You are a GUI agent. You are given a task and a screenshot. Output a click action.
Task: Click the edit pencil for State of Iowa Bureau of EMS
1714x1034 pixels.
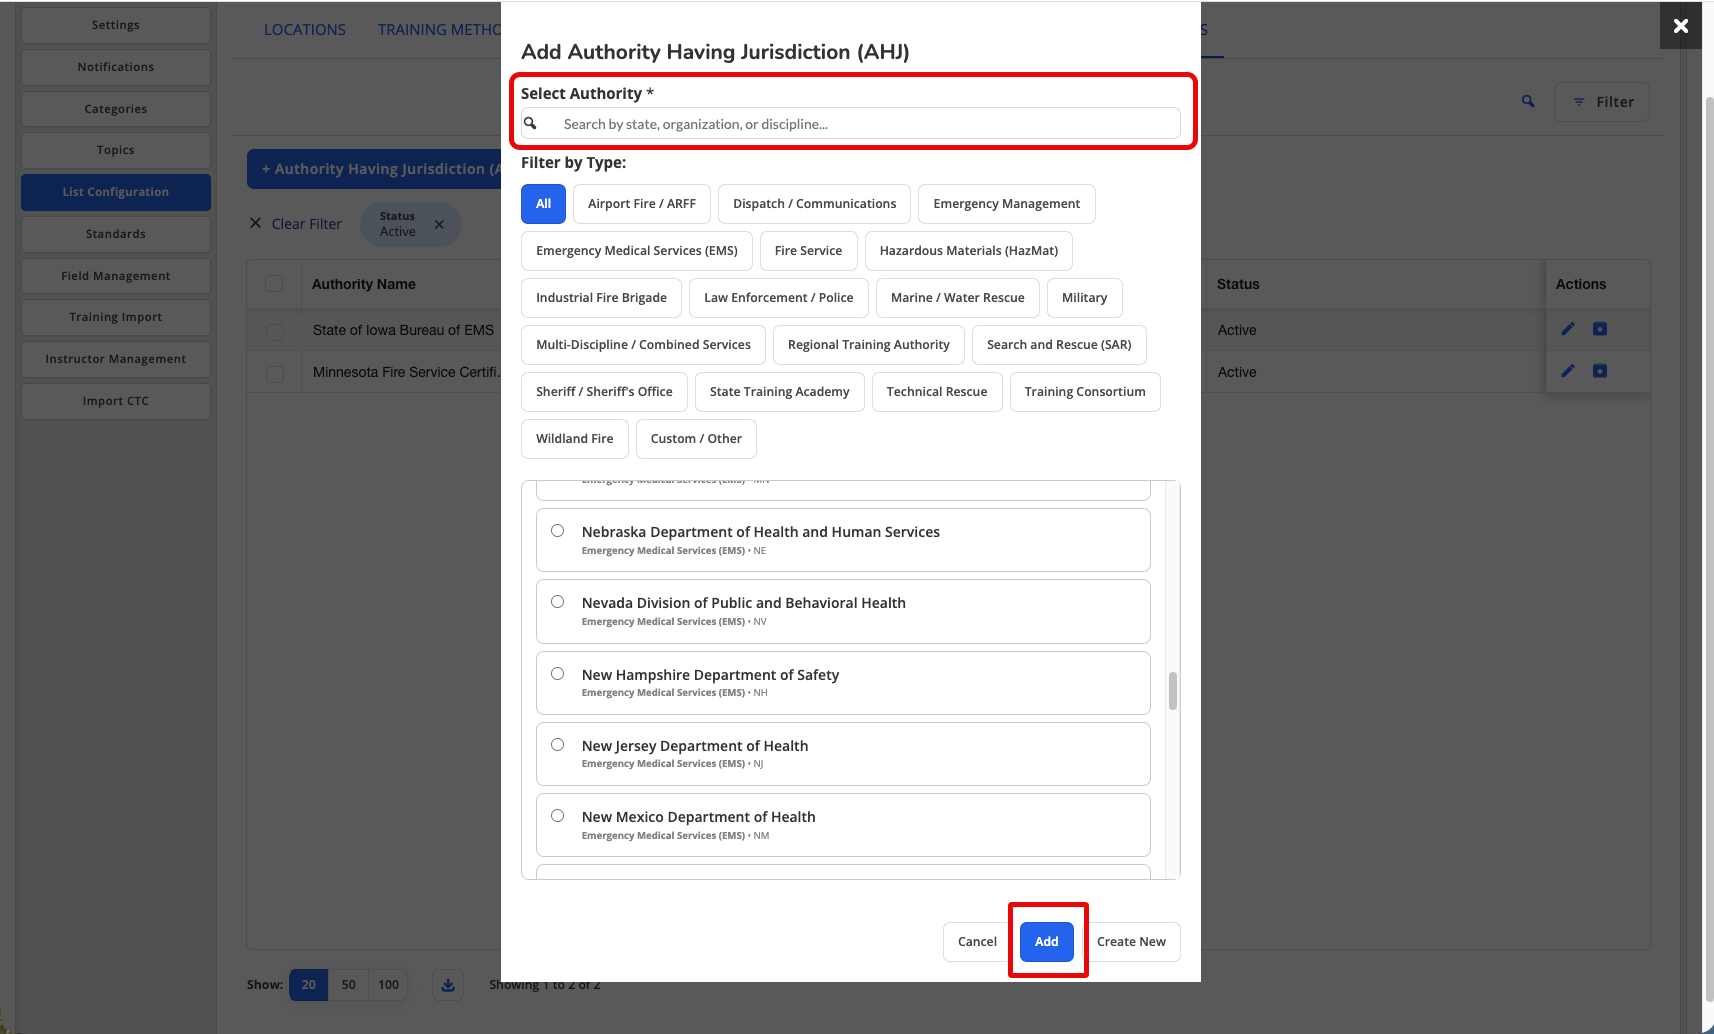tap(1568, 329)
